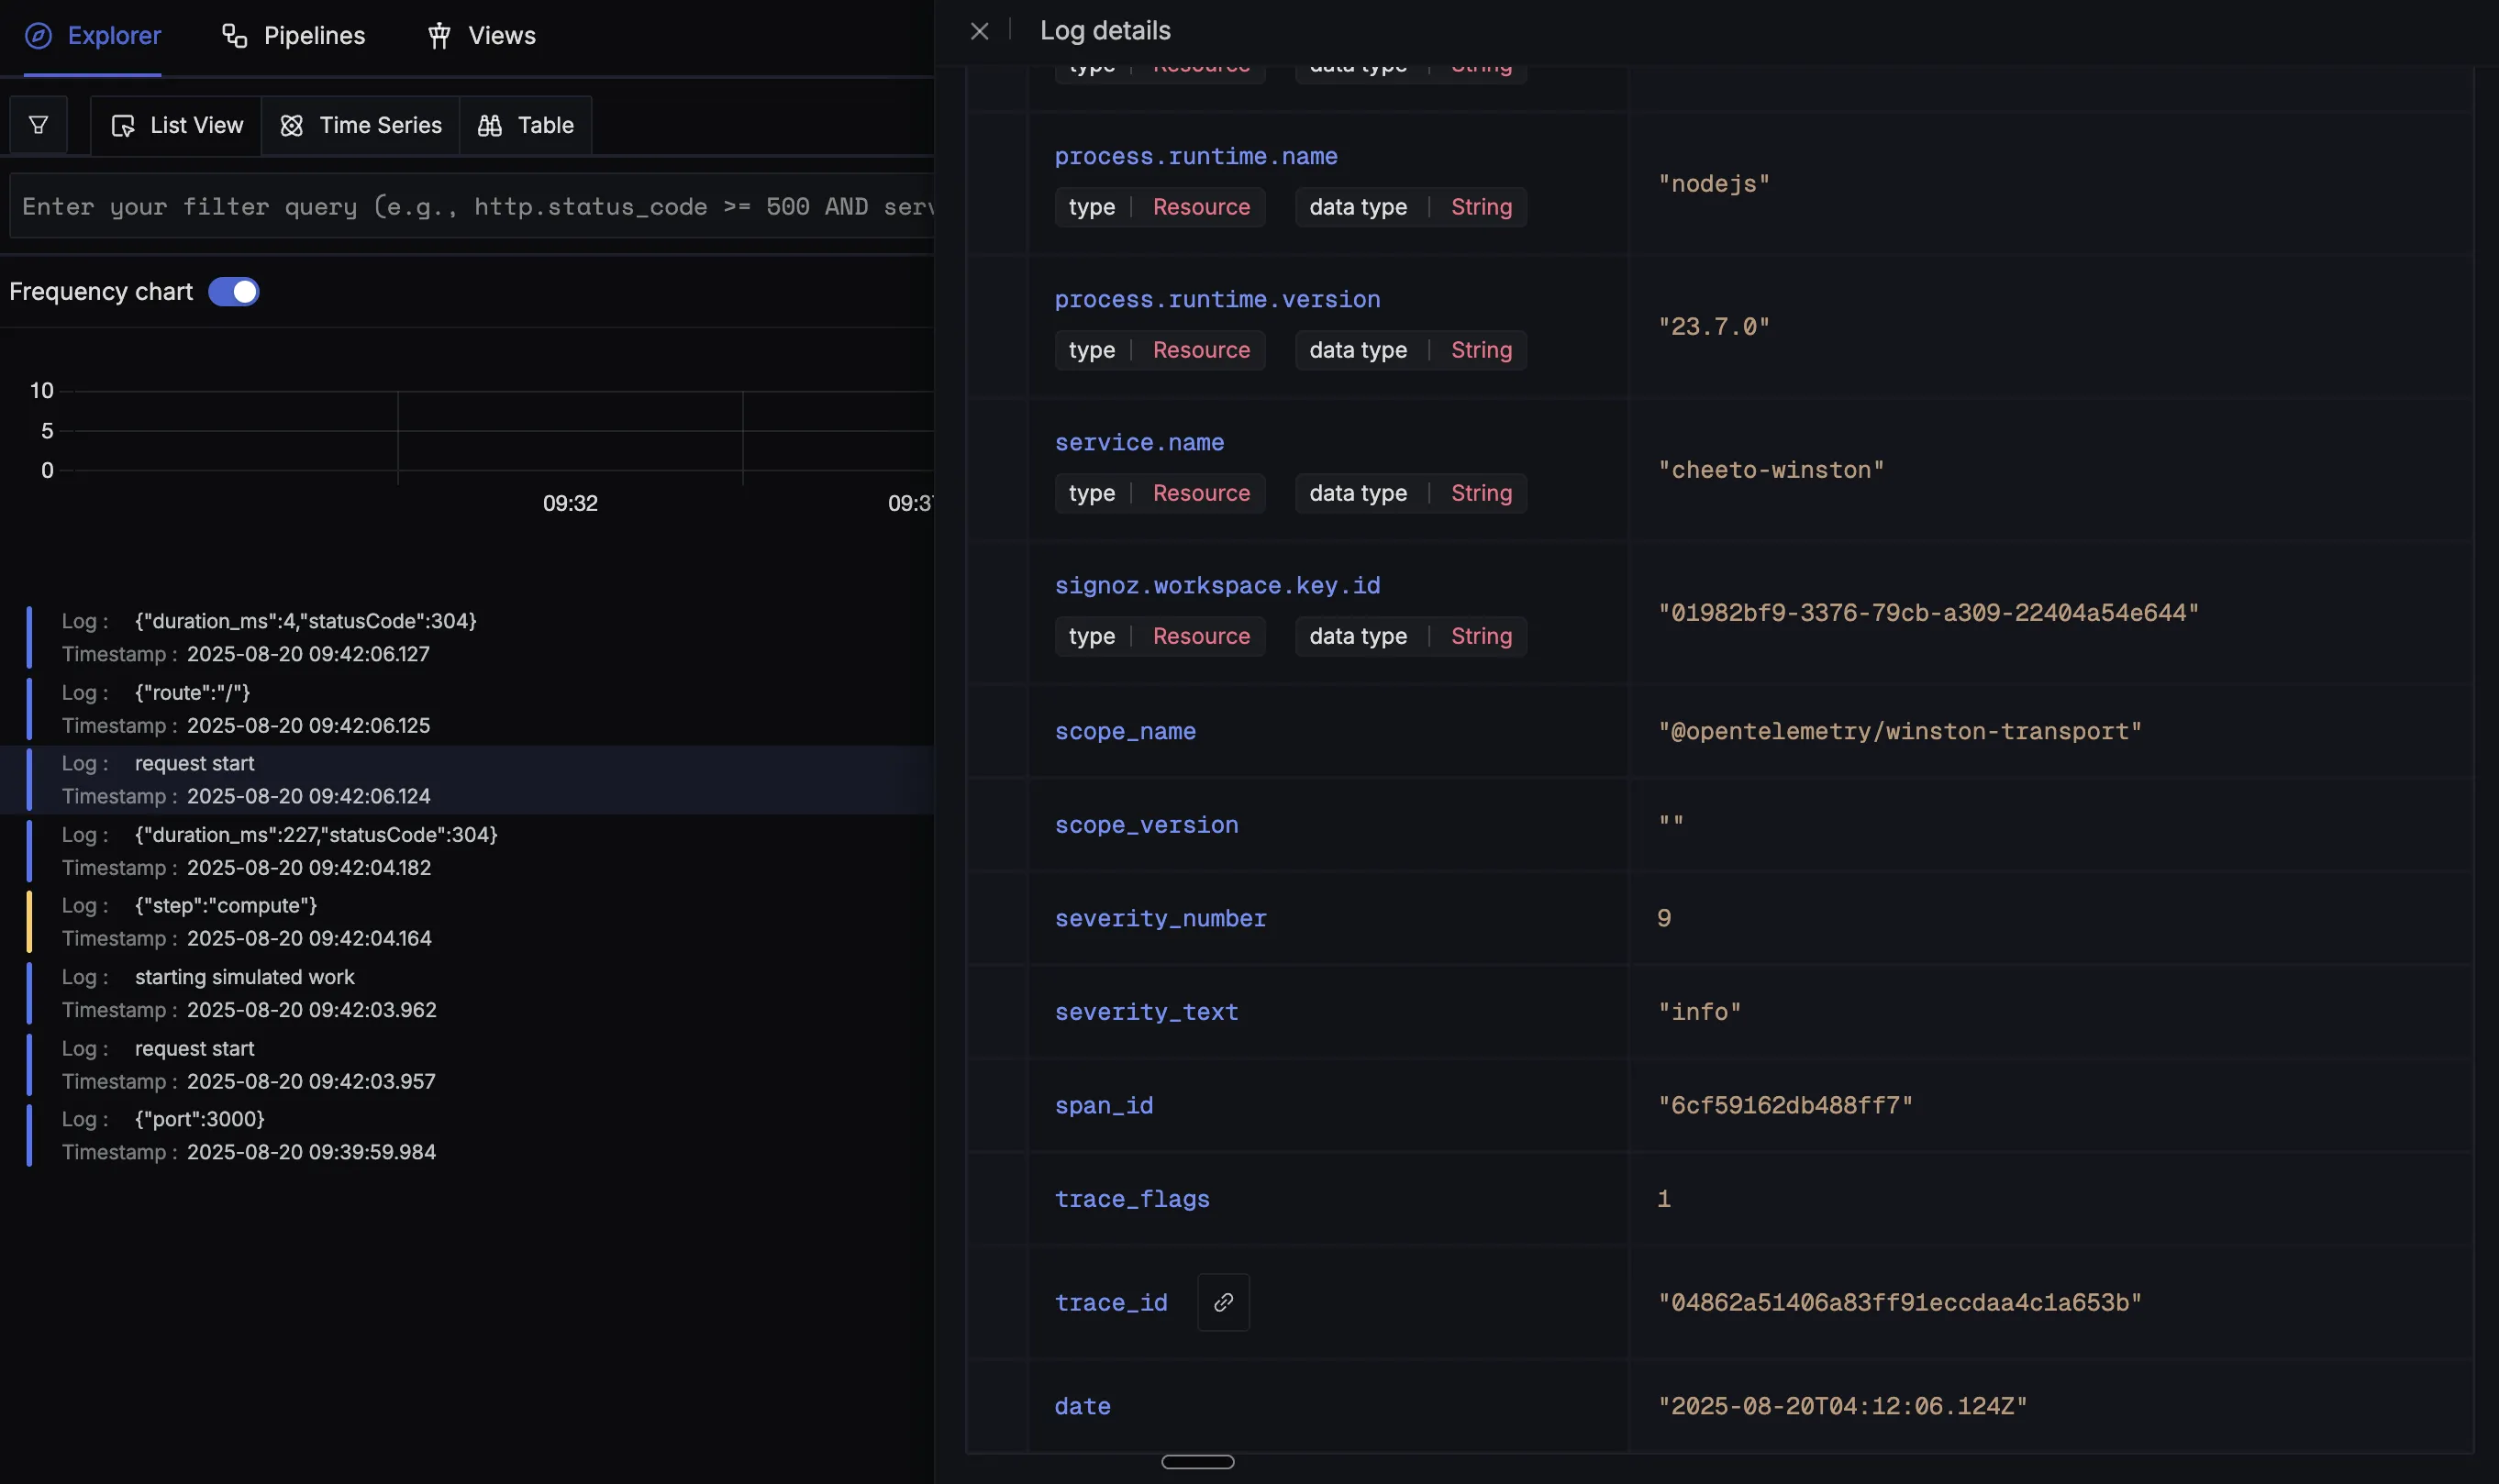
Task: Click the process.runtime.version field
Action: [x=1217, y=299]
